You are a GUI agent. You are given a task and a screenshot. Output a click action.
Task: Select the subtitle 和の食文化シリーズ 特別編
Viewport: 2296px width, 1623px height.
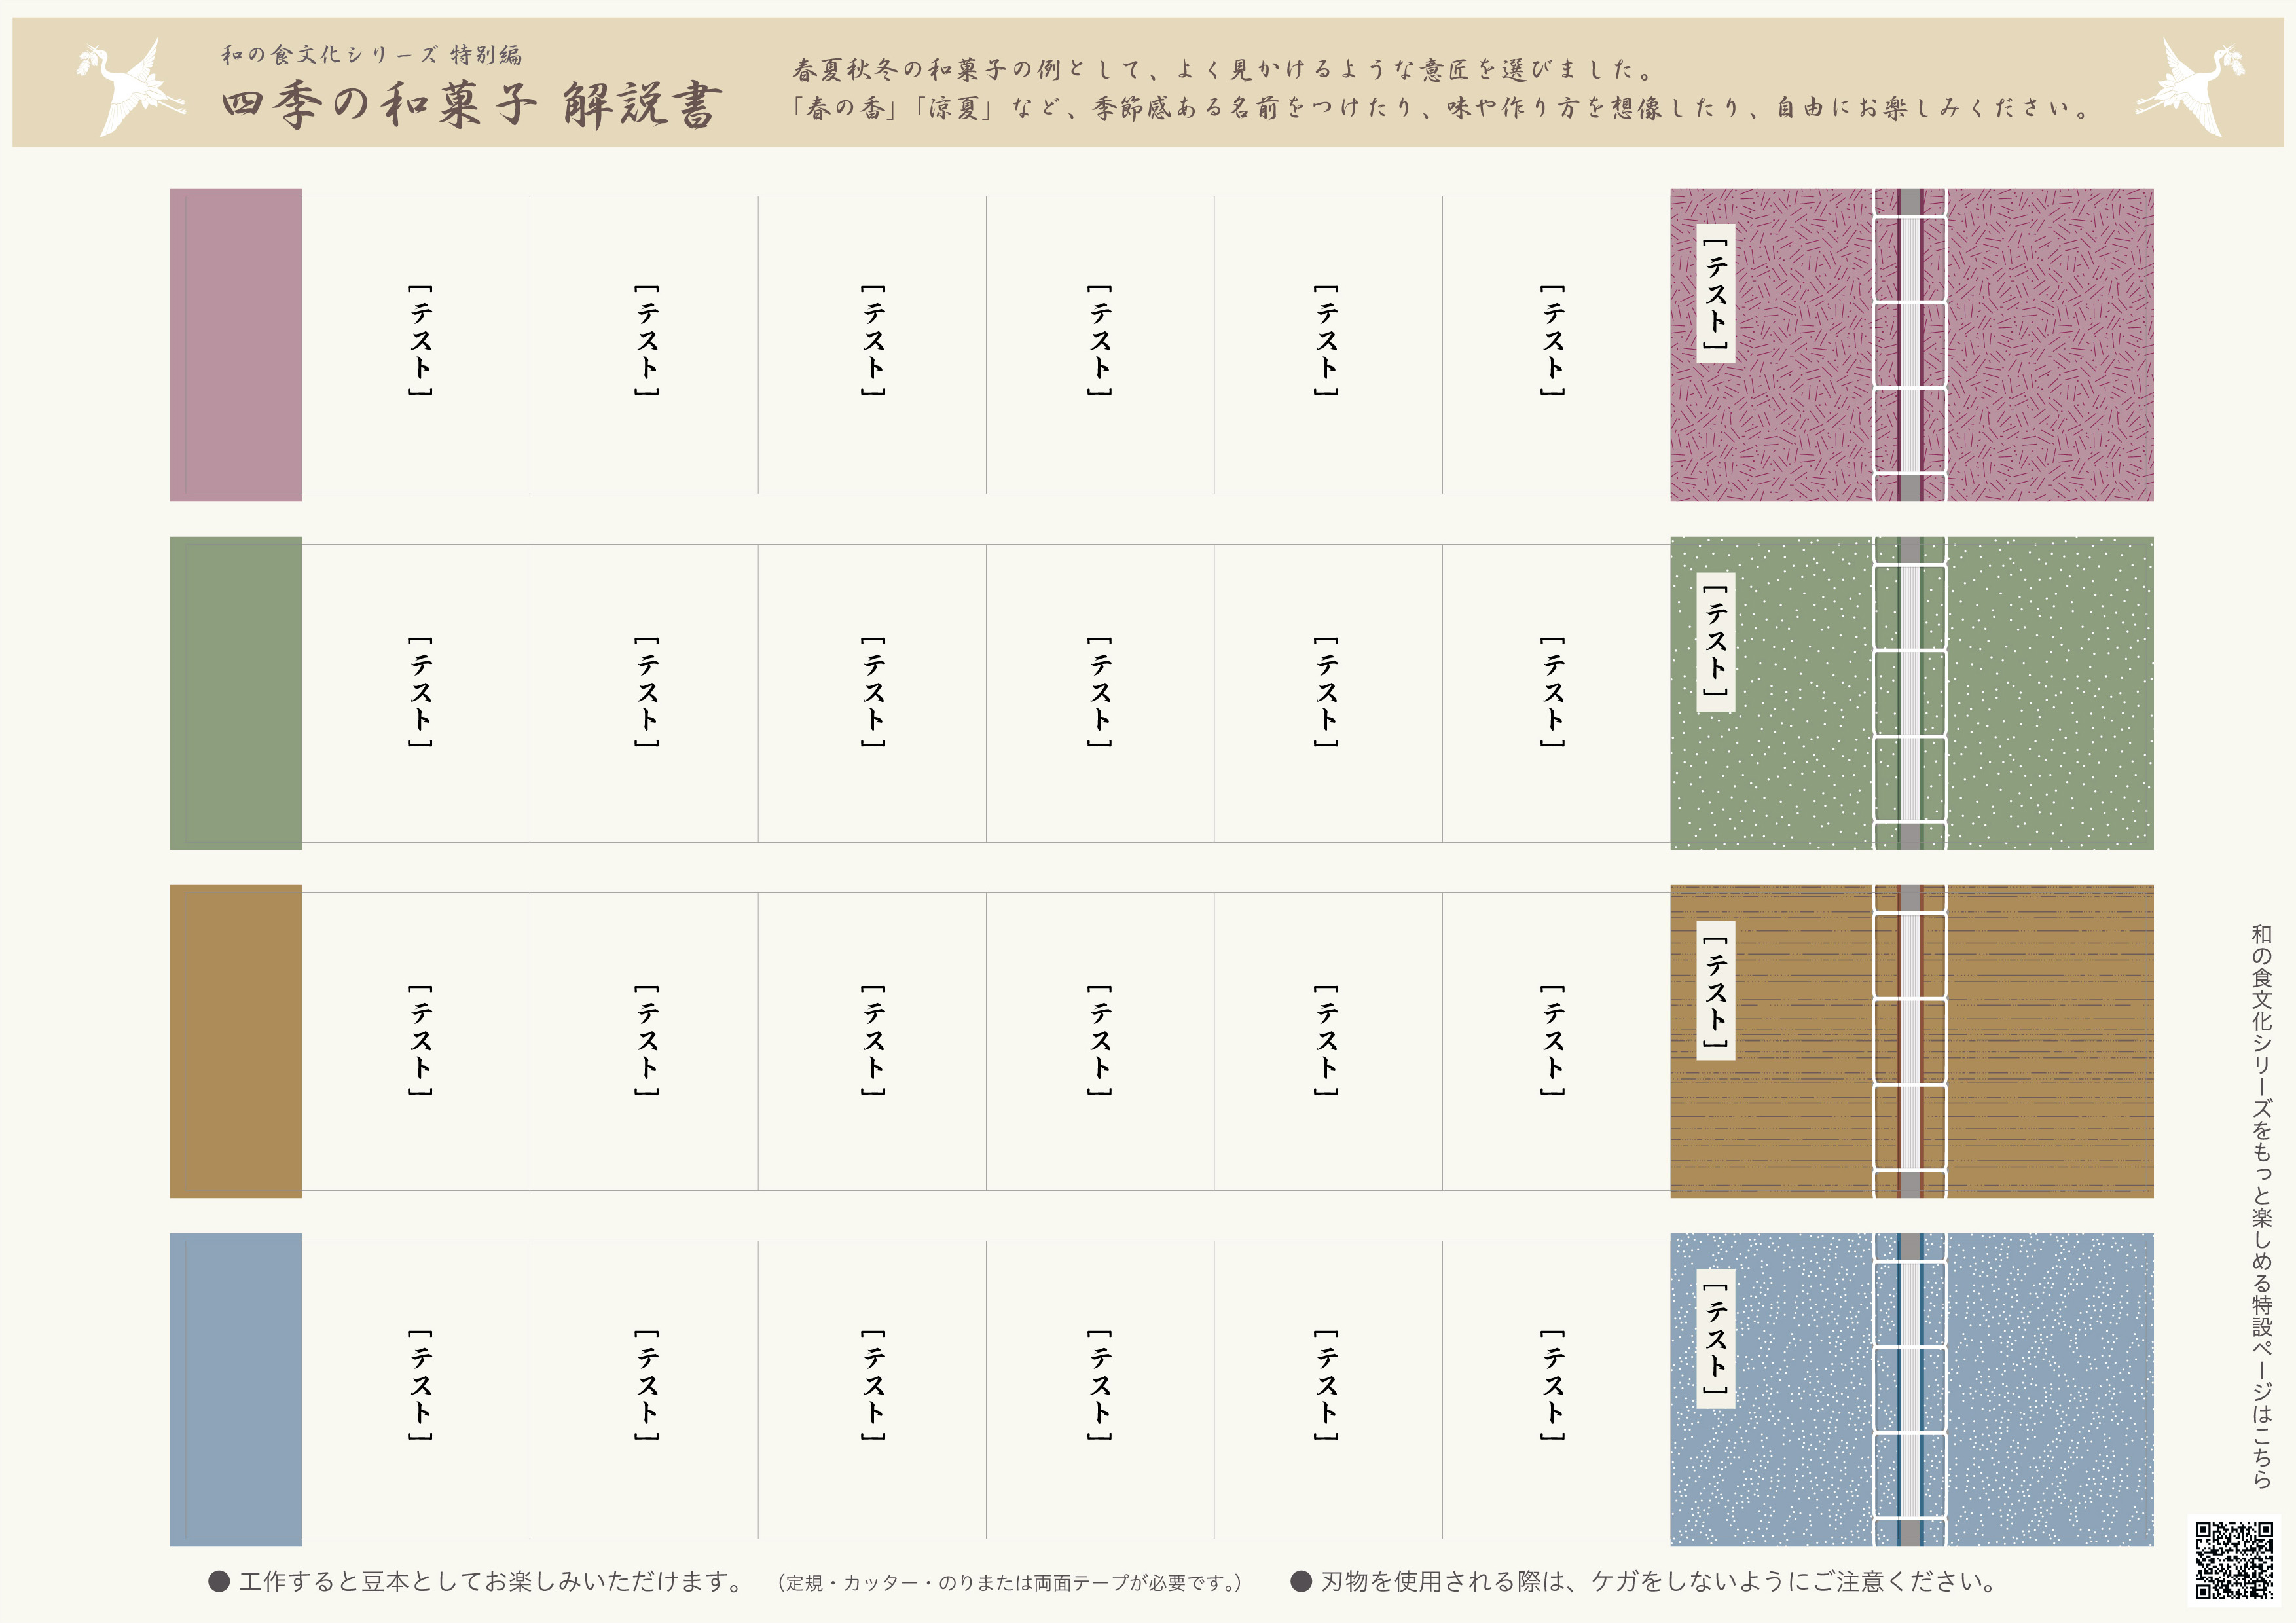click(x=371, y=54)
